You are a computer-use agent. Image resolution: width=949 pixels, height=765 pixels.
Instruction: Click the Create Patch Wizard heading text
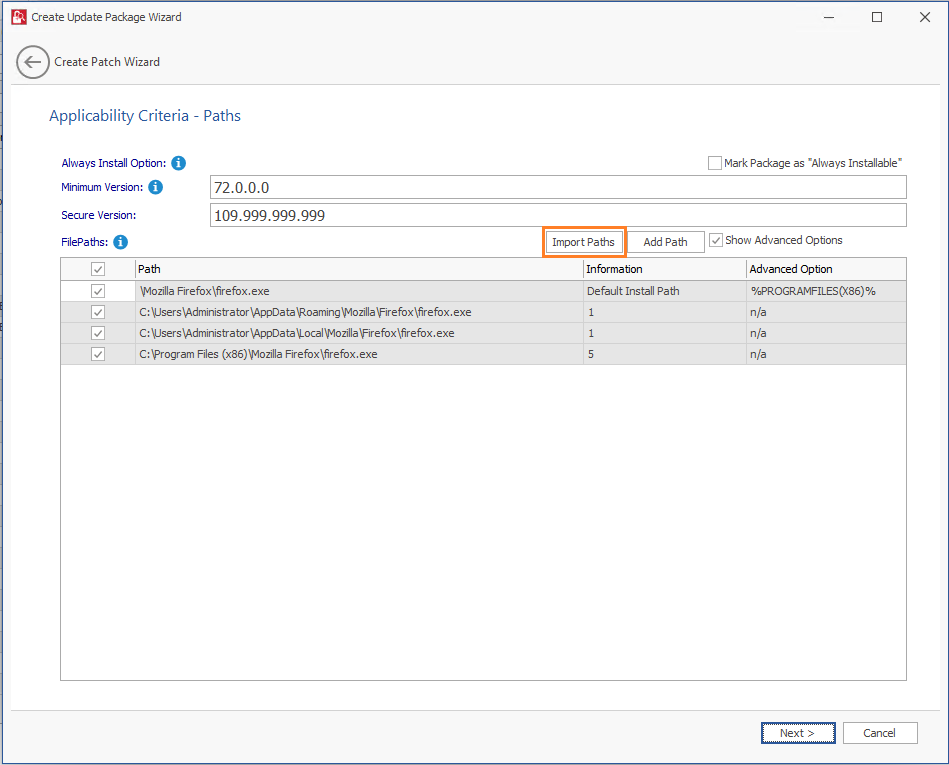coord(107,62)
